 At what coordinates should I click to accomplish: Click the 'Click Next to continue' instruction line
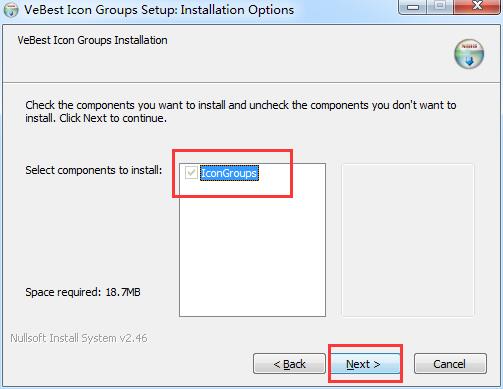[113, 118]
